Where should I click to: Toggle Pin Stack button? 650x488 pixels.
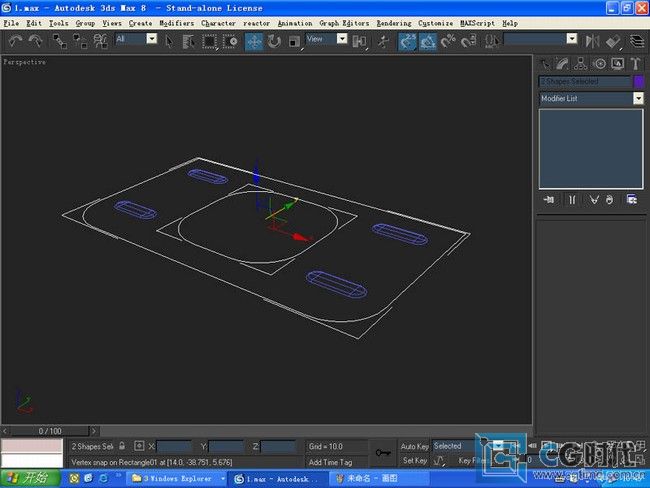549,200
